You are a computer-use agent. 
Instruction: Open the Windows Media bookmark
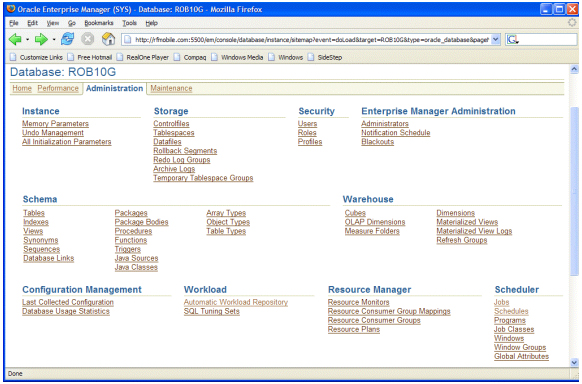pos(238,57)
